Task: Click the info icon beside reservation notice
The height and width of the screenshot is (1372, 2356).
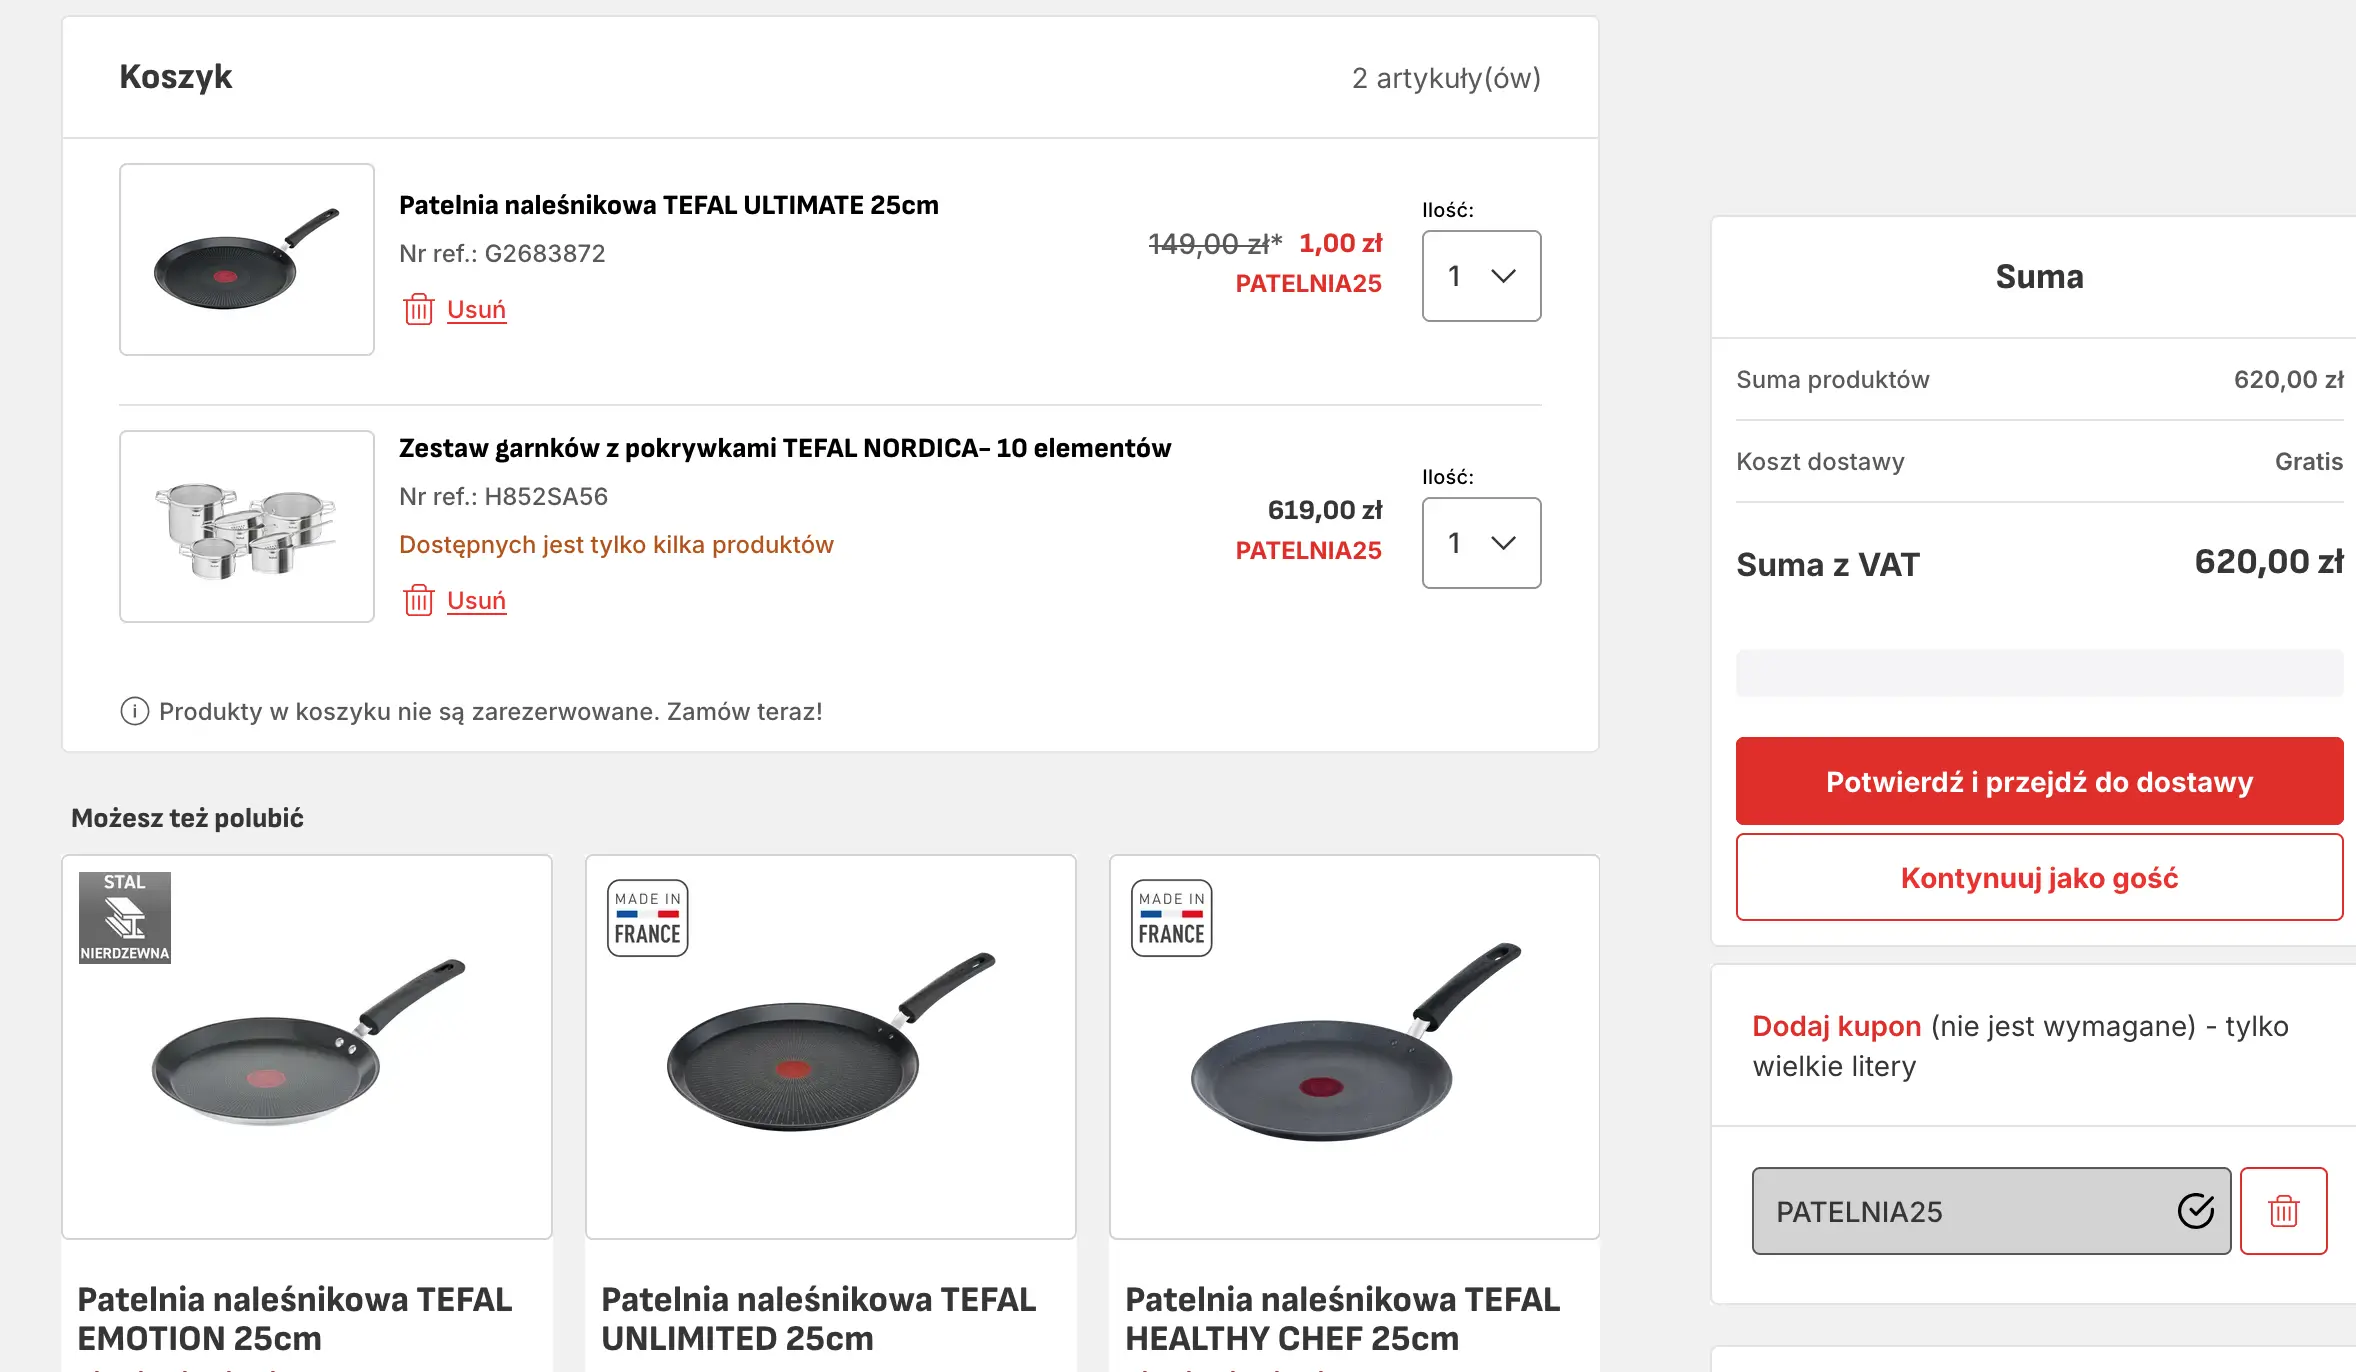Action: (134, 711)
